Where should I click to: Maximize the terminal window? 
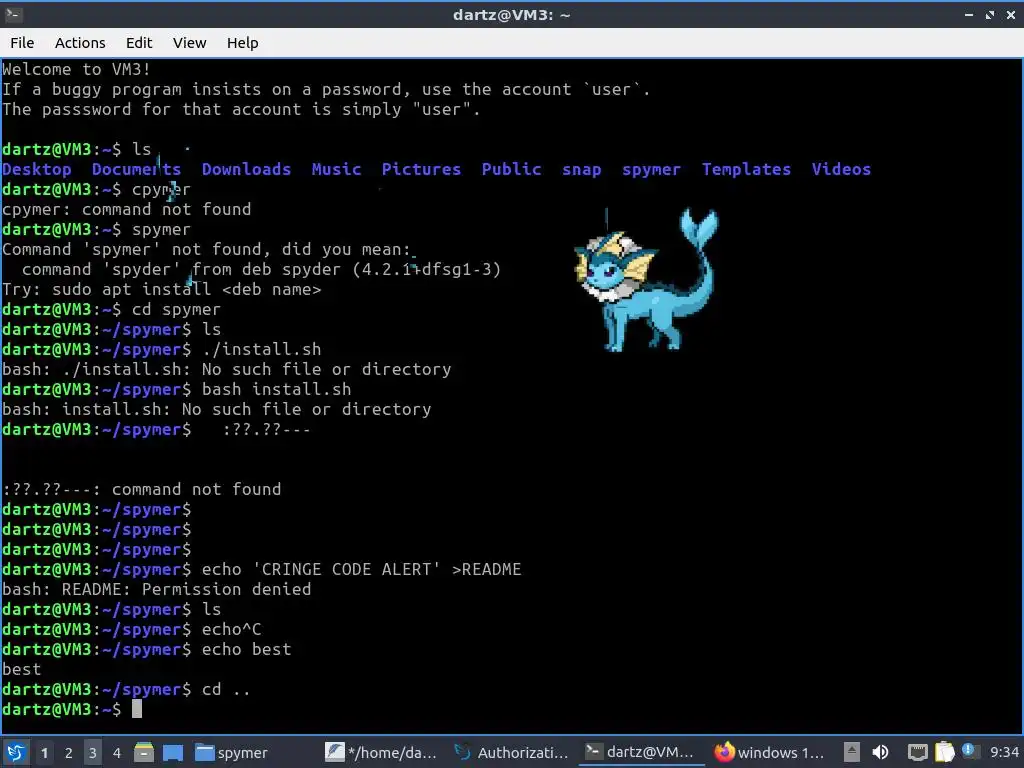tap(990, 14)
